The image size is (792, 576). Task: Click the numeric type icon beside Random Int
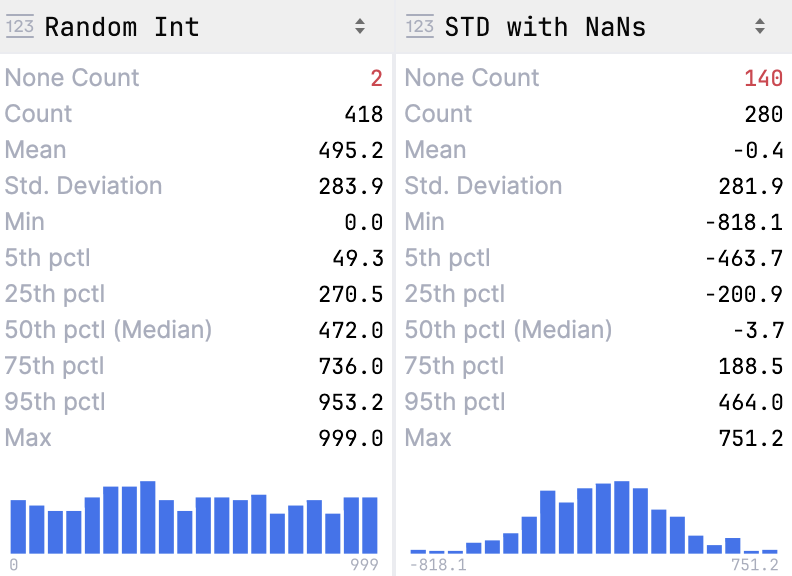click(20, 27)
